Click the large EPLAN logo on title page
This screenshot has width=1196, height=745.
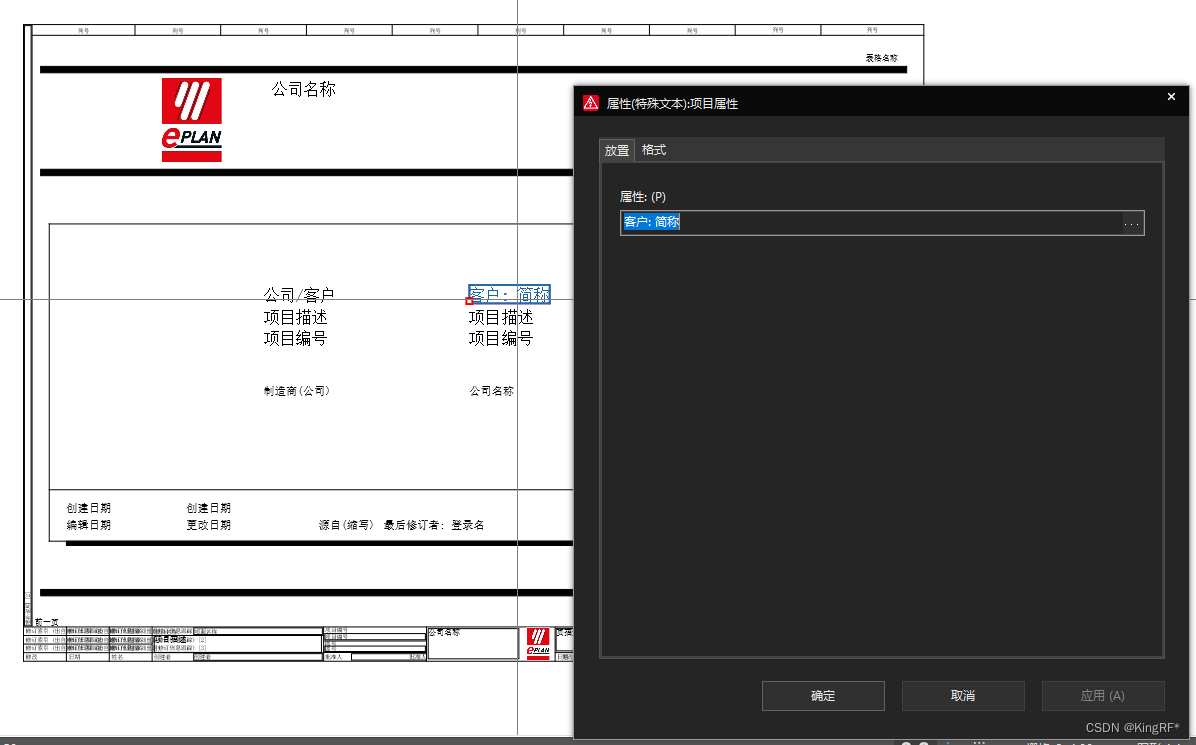(191, 120)
